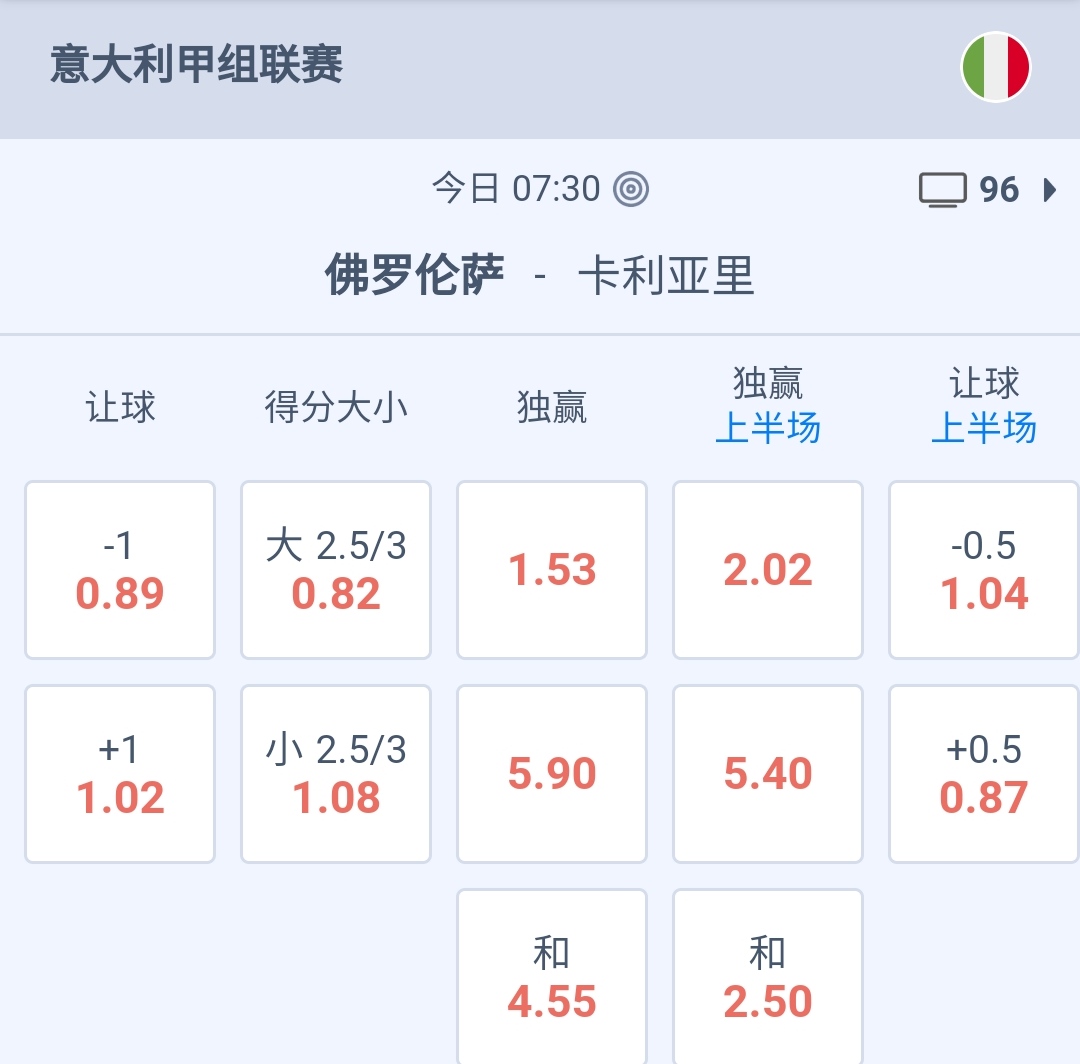
Task: Pick 大 2.5/3 over odds 0.82
Action: pos(336,570)
